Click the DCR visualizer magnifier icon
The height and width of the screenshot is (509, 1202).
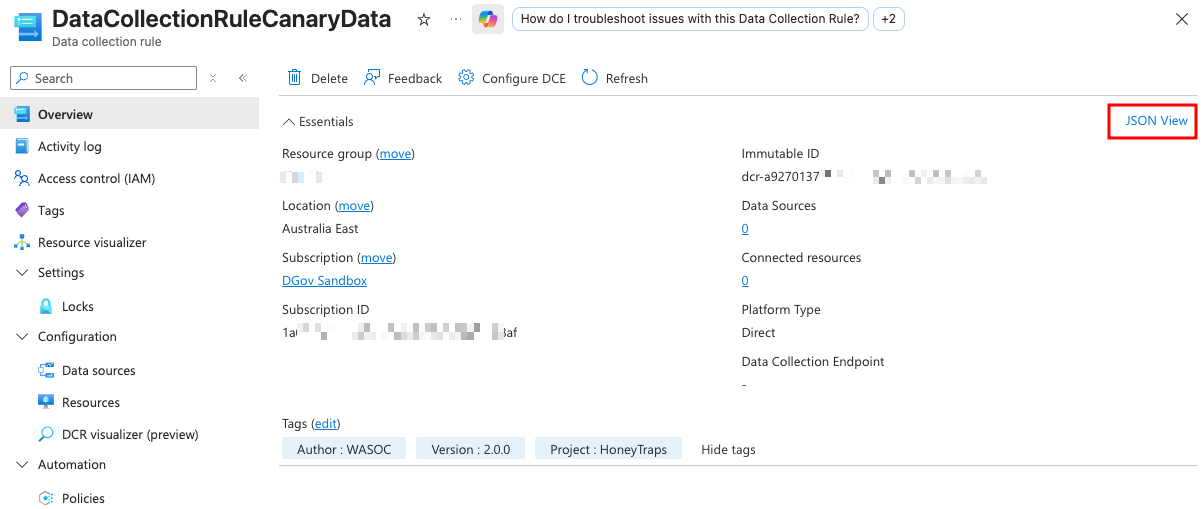pos(46,434)
